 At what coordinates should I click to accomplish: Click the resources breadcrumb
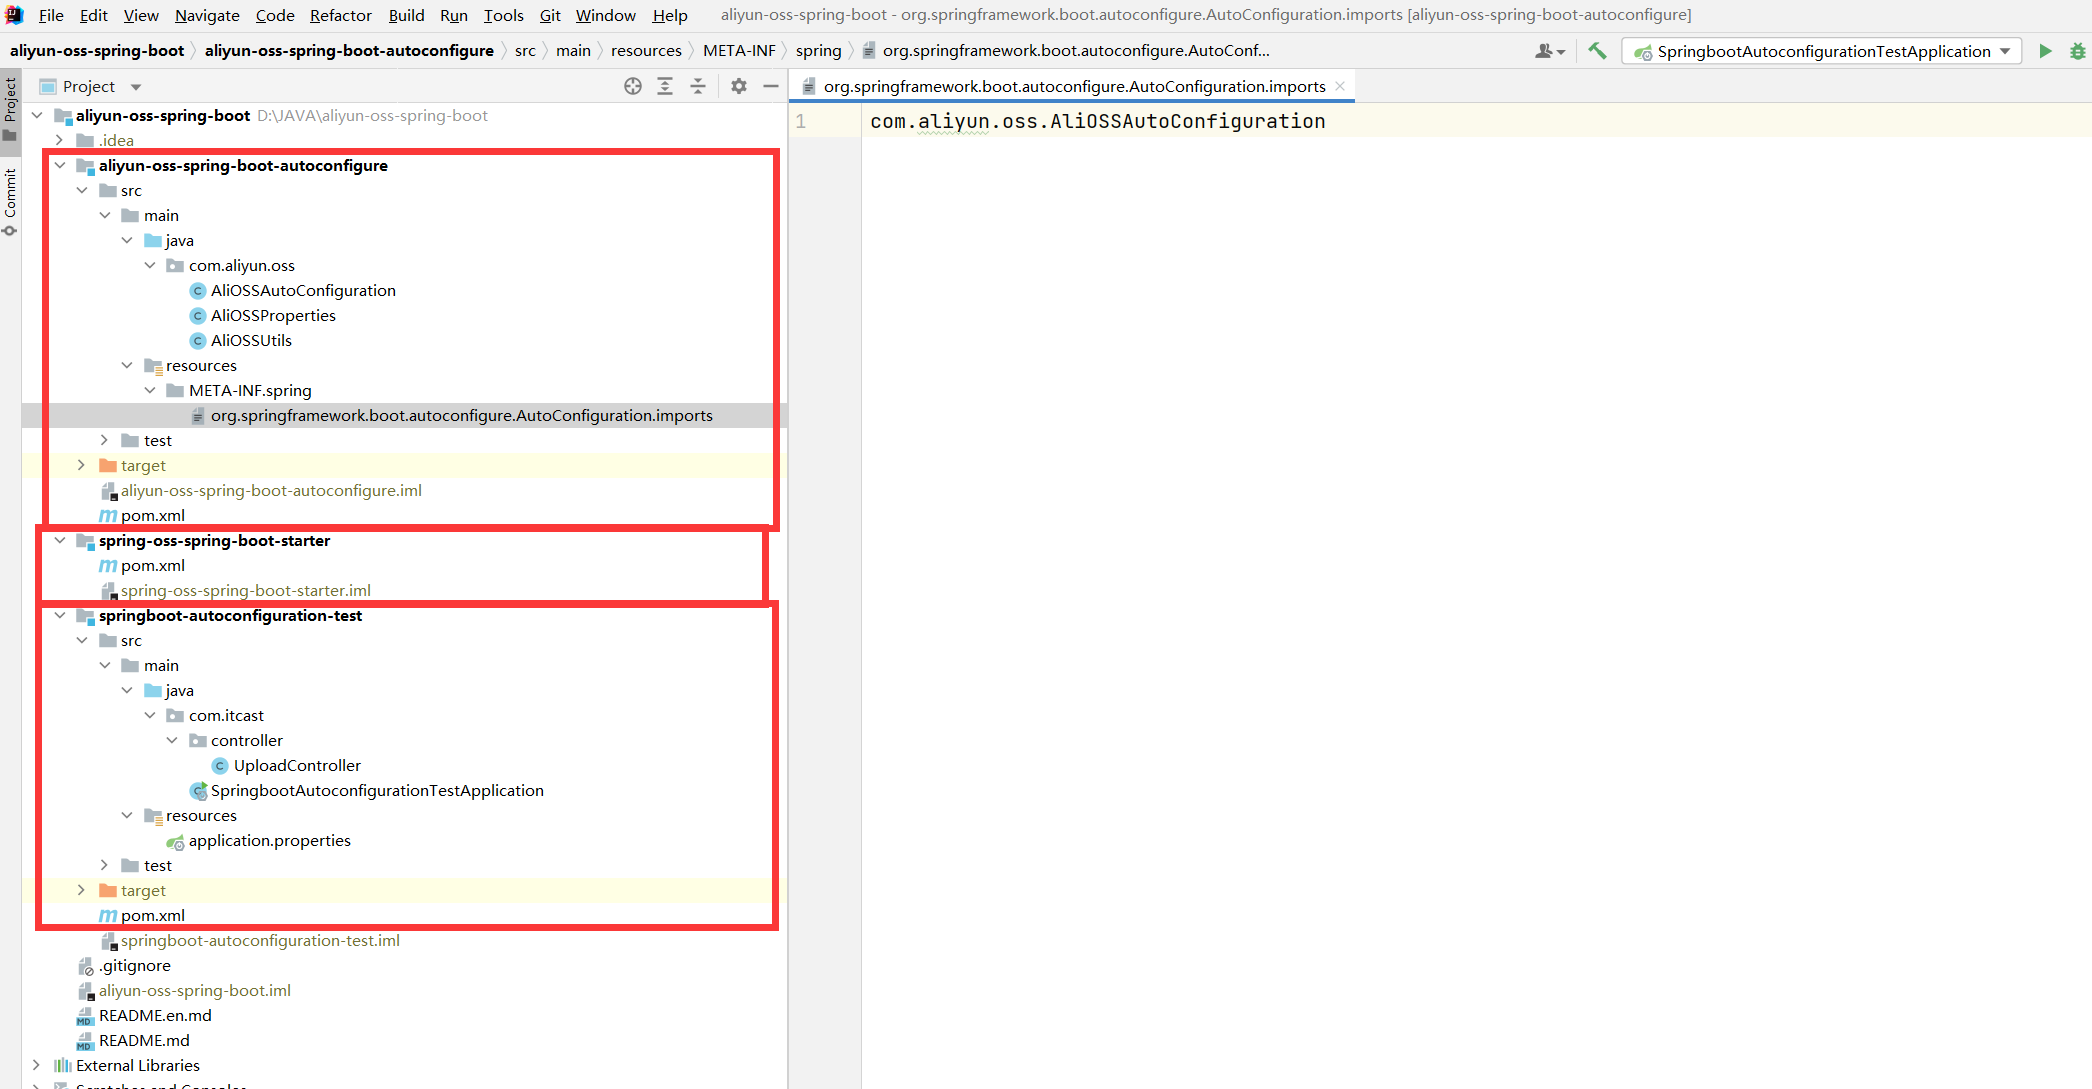[646, 50]
